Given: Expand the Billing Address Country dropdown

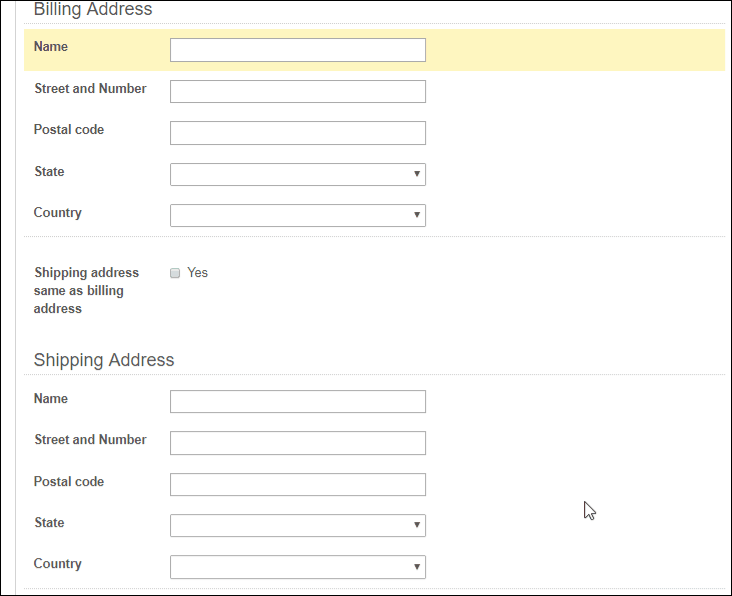Looking at the screenshot, I should pos(297,216).
